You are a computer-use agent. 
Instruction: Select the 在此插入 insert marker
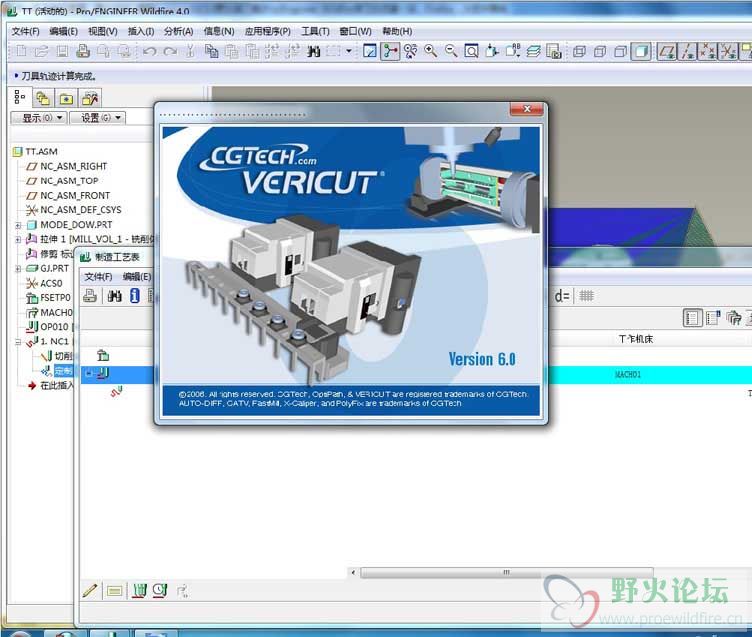click(x=57, y=386)
